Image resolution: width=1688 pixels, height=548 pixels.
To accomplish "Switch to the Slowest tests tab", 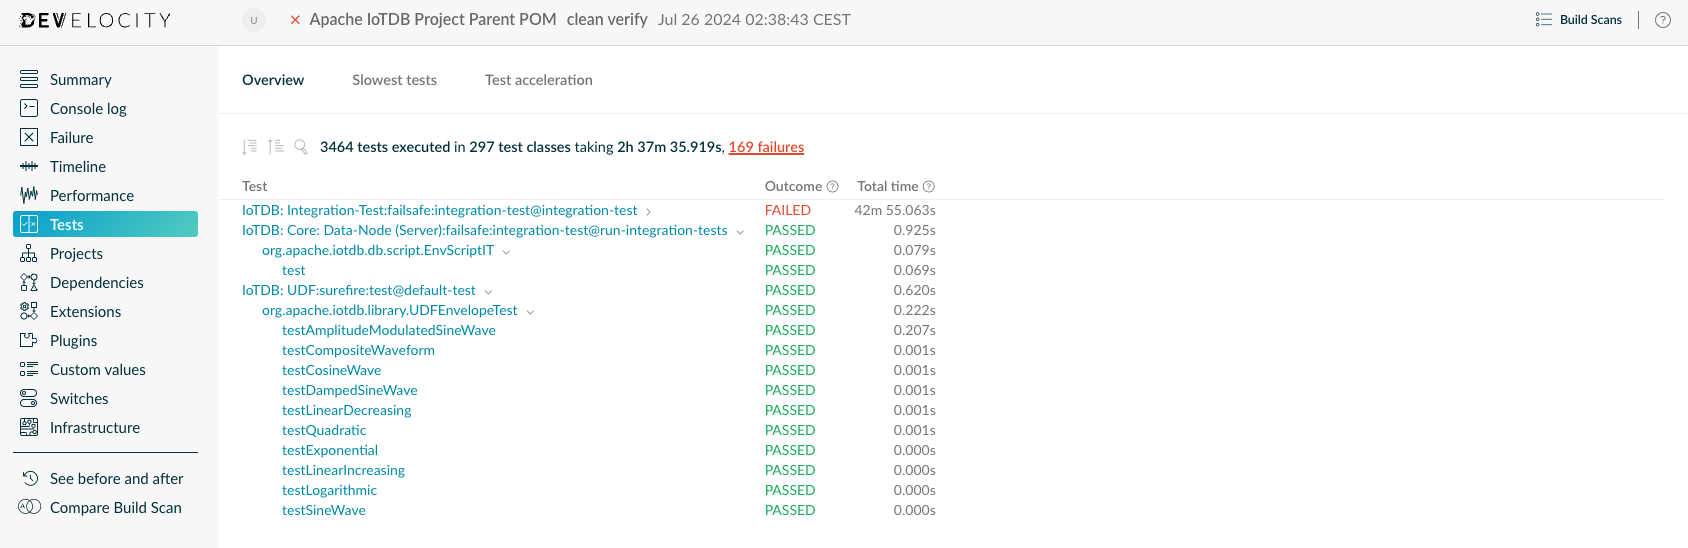I will coord(394,80).
